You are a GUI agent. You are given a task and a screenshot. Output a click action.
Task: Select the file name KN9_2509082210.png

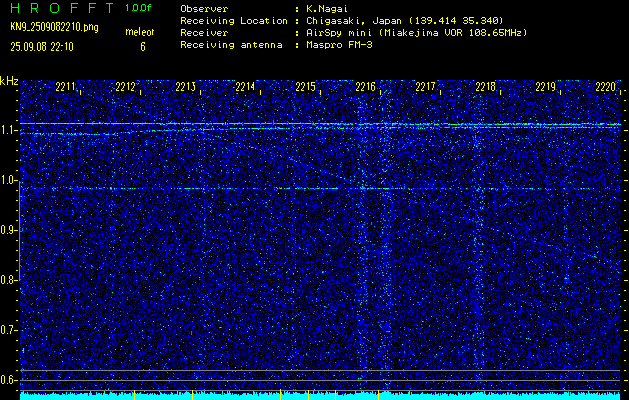tap(54, 28)
